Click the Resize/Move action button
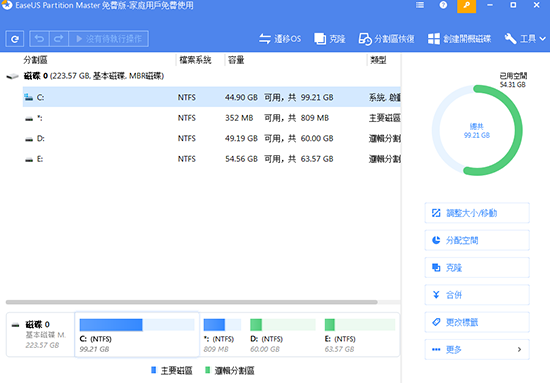The height and width of the screenshot is (383, 550). [x=477, y=213]
